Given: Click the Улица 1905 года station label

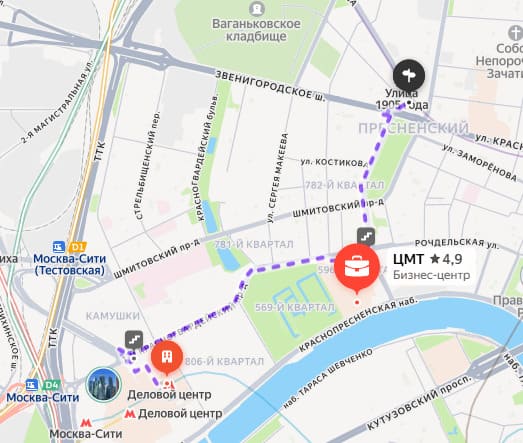Looking at the screenshot, I should [402, 99].
